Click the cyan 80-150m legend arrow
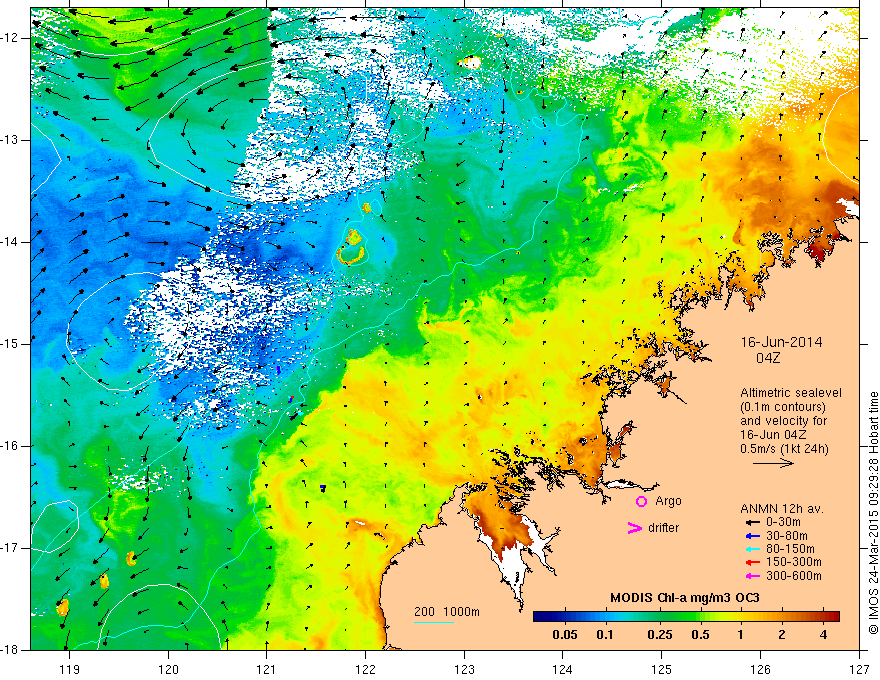Image resolution: width=880 pixels, height=680 pixels. tap(752, 549)
